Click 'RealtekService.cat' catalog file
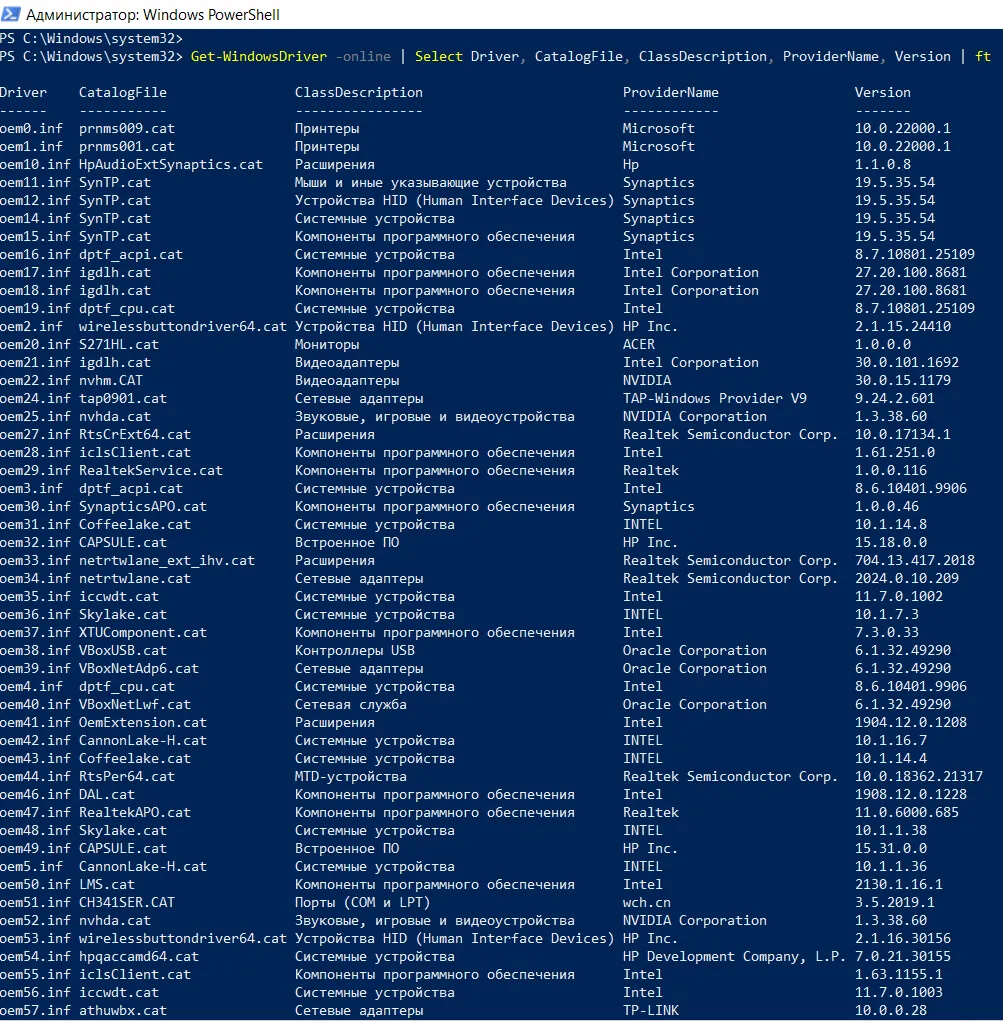 click(x=150, y=471)
